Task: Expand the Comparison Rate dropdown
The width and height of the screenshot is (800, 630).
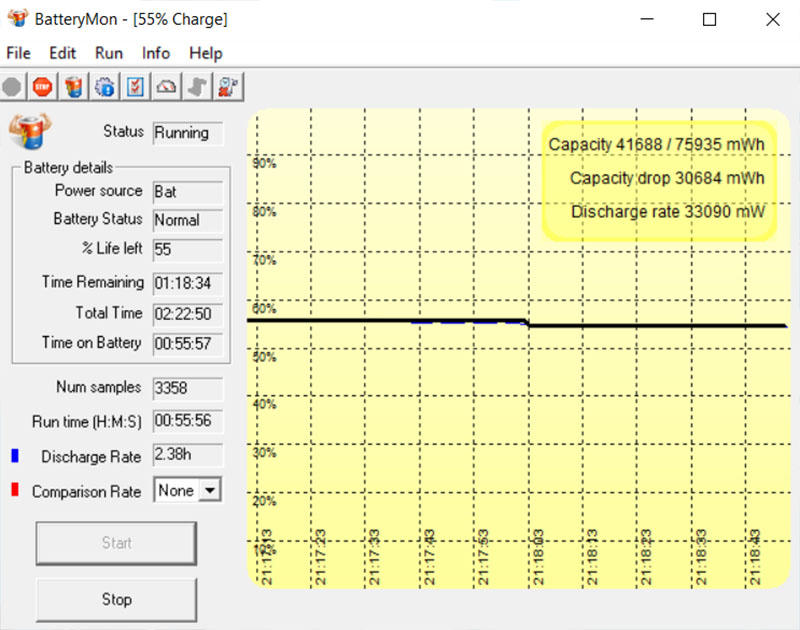Action: coord(209,491)
